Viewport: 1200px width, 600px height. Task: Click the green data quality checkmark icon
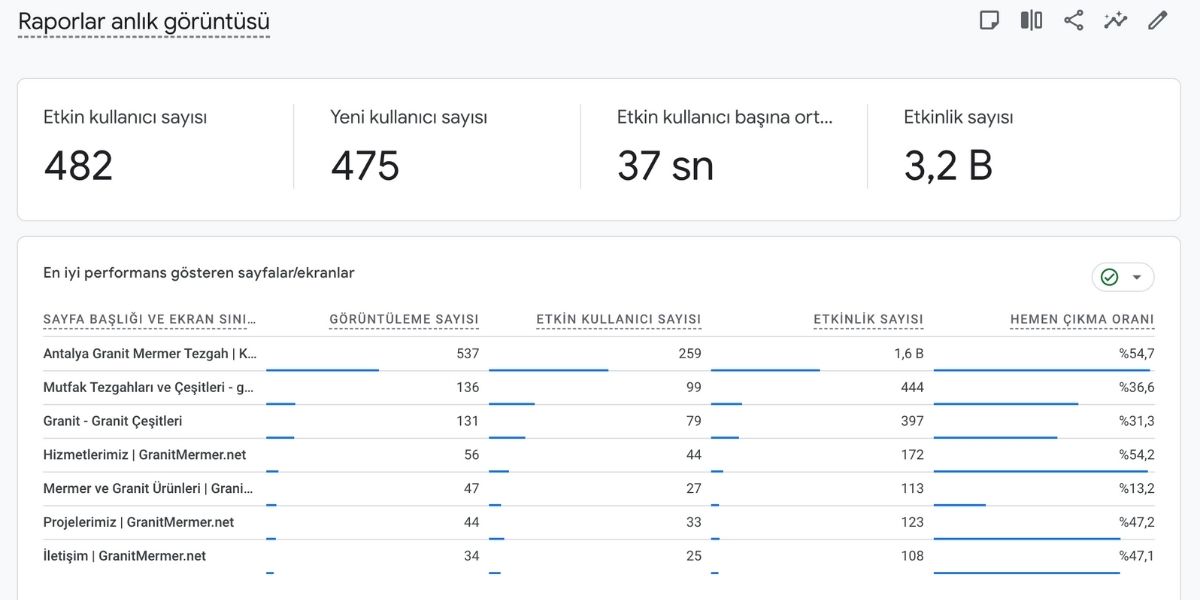point(1109,277)
